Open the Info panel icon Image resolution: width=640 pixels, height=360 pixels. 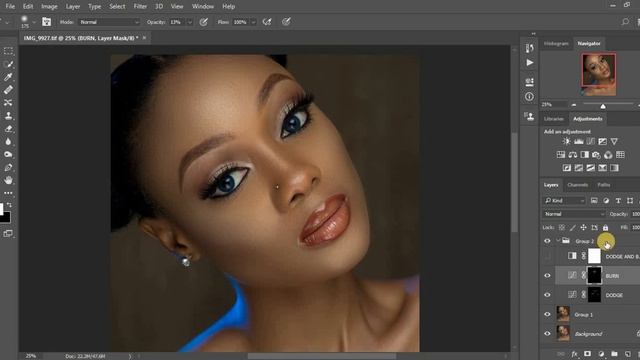pyautogui.click(x=529, y=97)
